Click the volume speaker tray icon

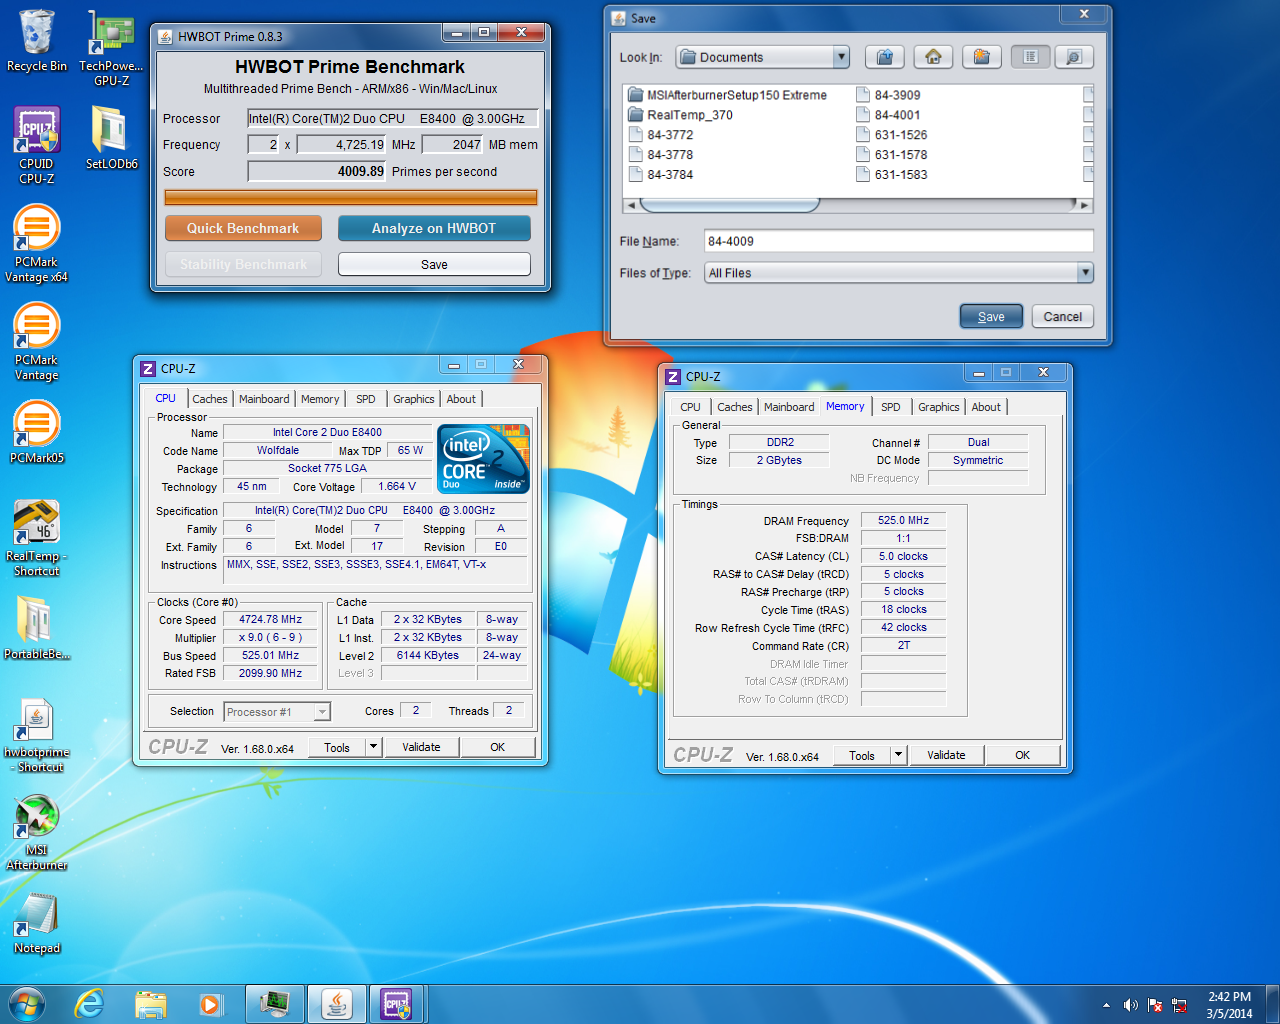[1130, 1005]
